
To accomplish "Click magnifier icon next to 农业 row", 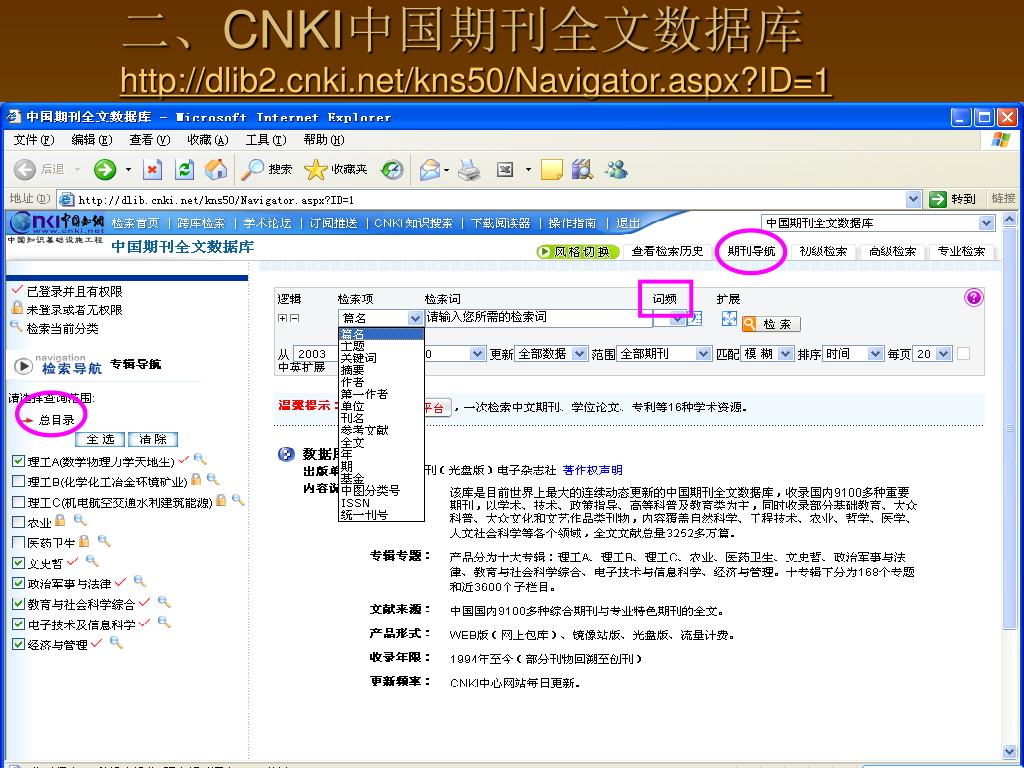I will click(80, 520).
